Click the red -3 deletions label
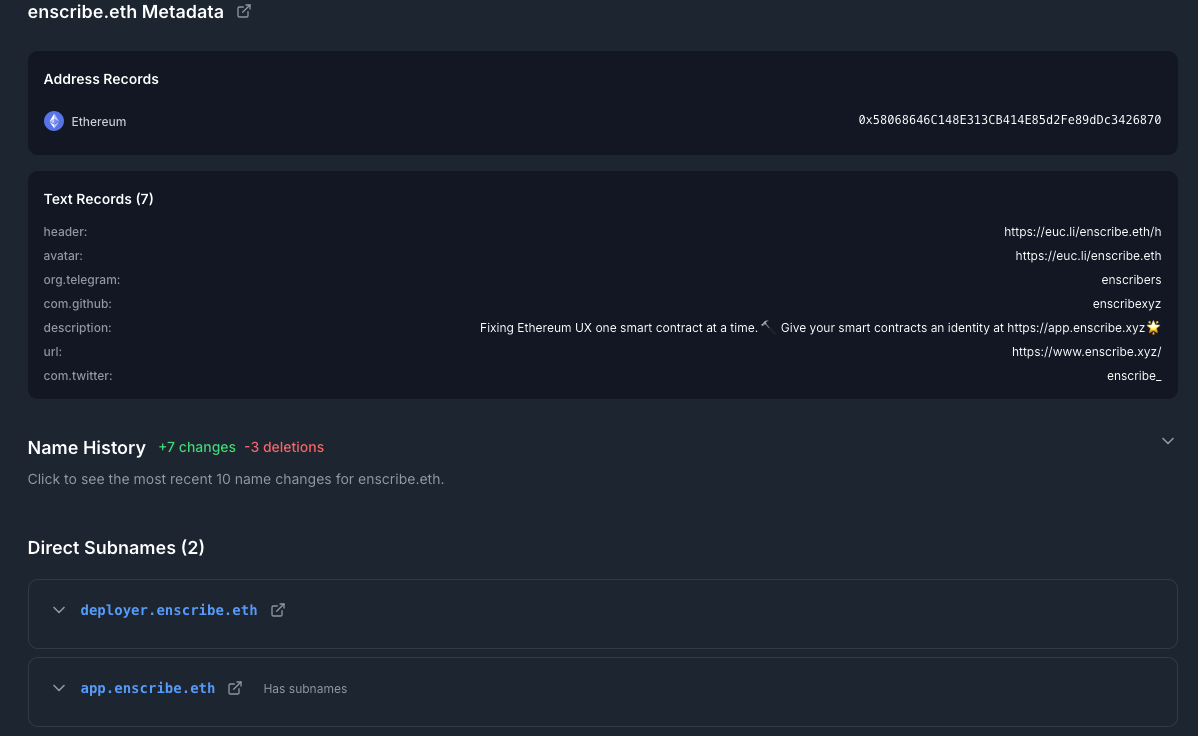The image size is (1198, 736). 284,447
